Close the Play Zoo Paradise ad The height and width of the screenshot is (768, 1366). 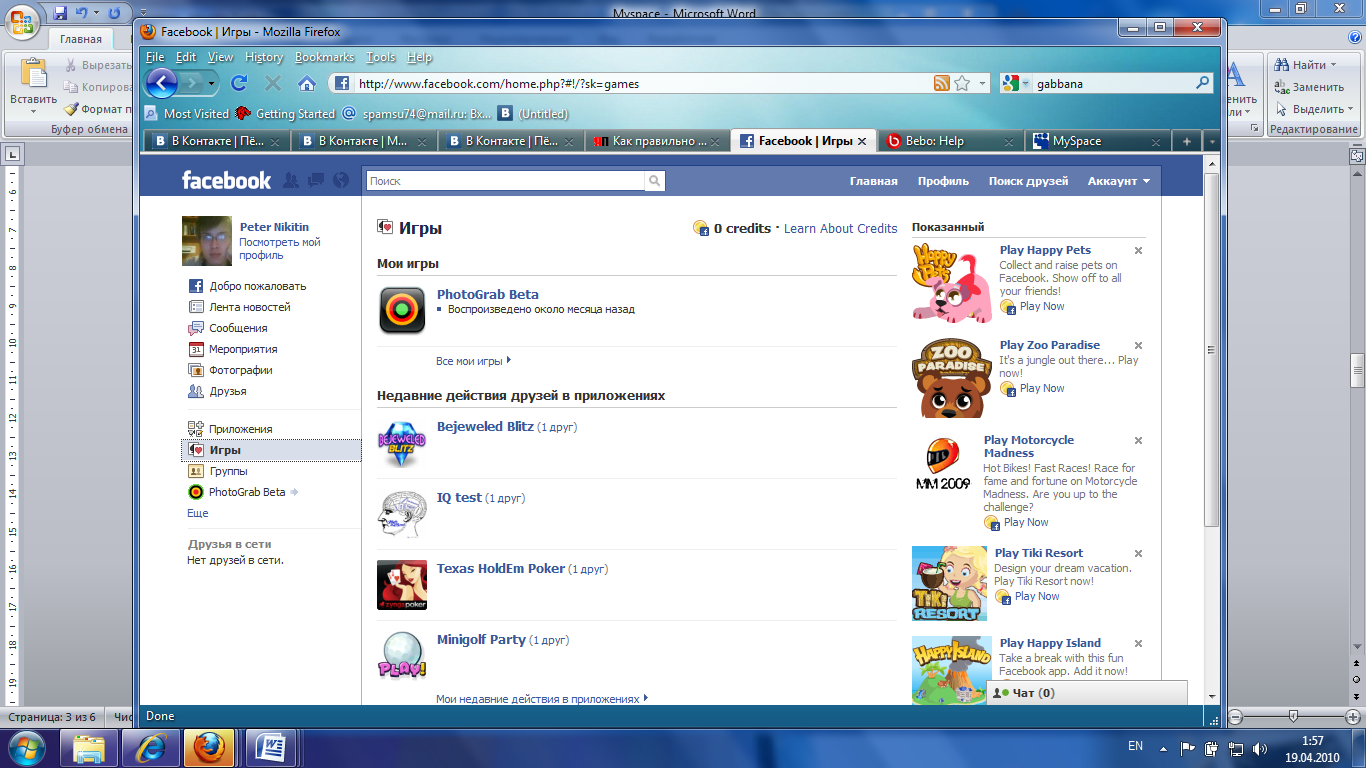point(1138,346)
